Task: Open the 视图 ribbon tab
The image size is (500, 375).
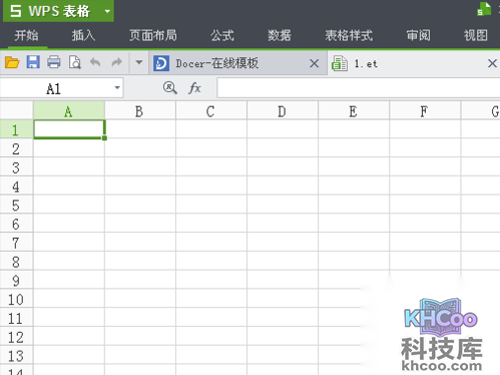Action: point(476,35)
